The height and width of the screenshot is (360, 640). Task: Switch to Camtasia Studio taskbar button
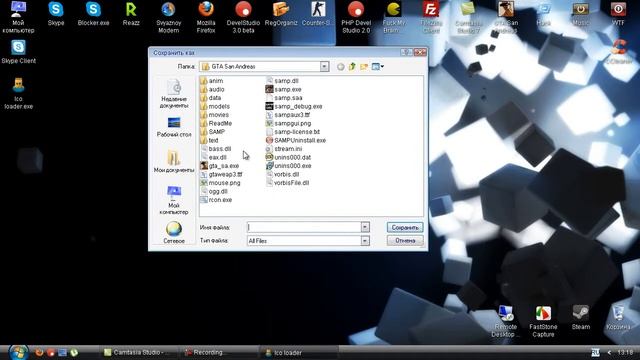coord(138,352)
